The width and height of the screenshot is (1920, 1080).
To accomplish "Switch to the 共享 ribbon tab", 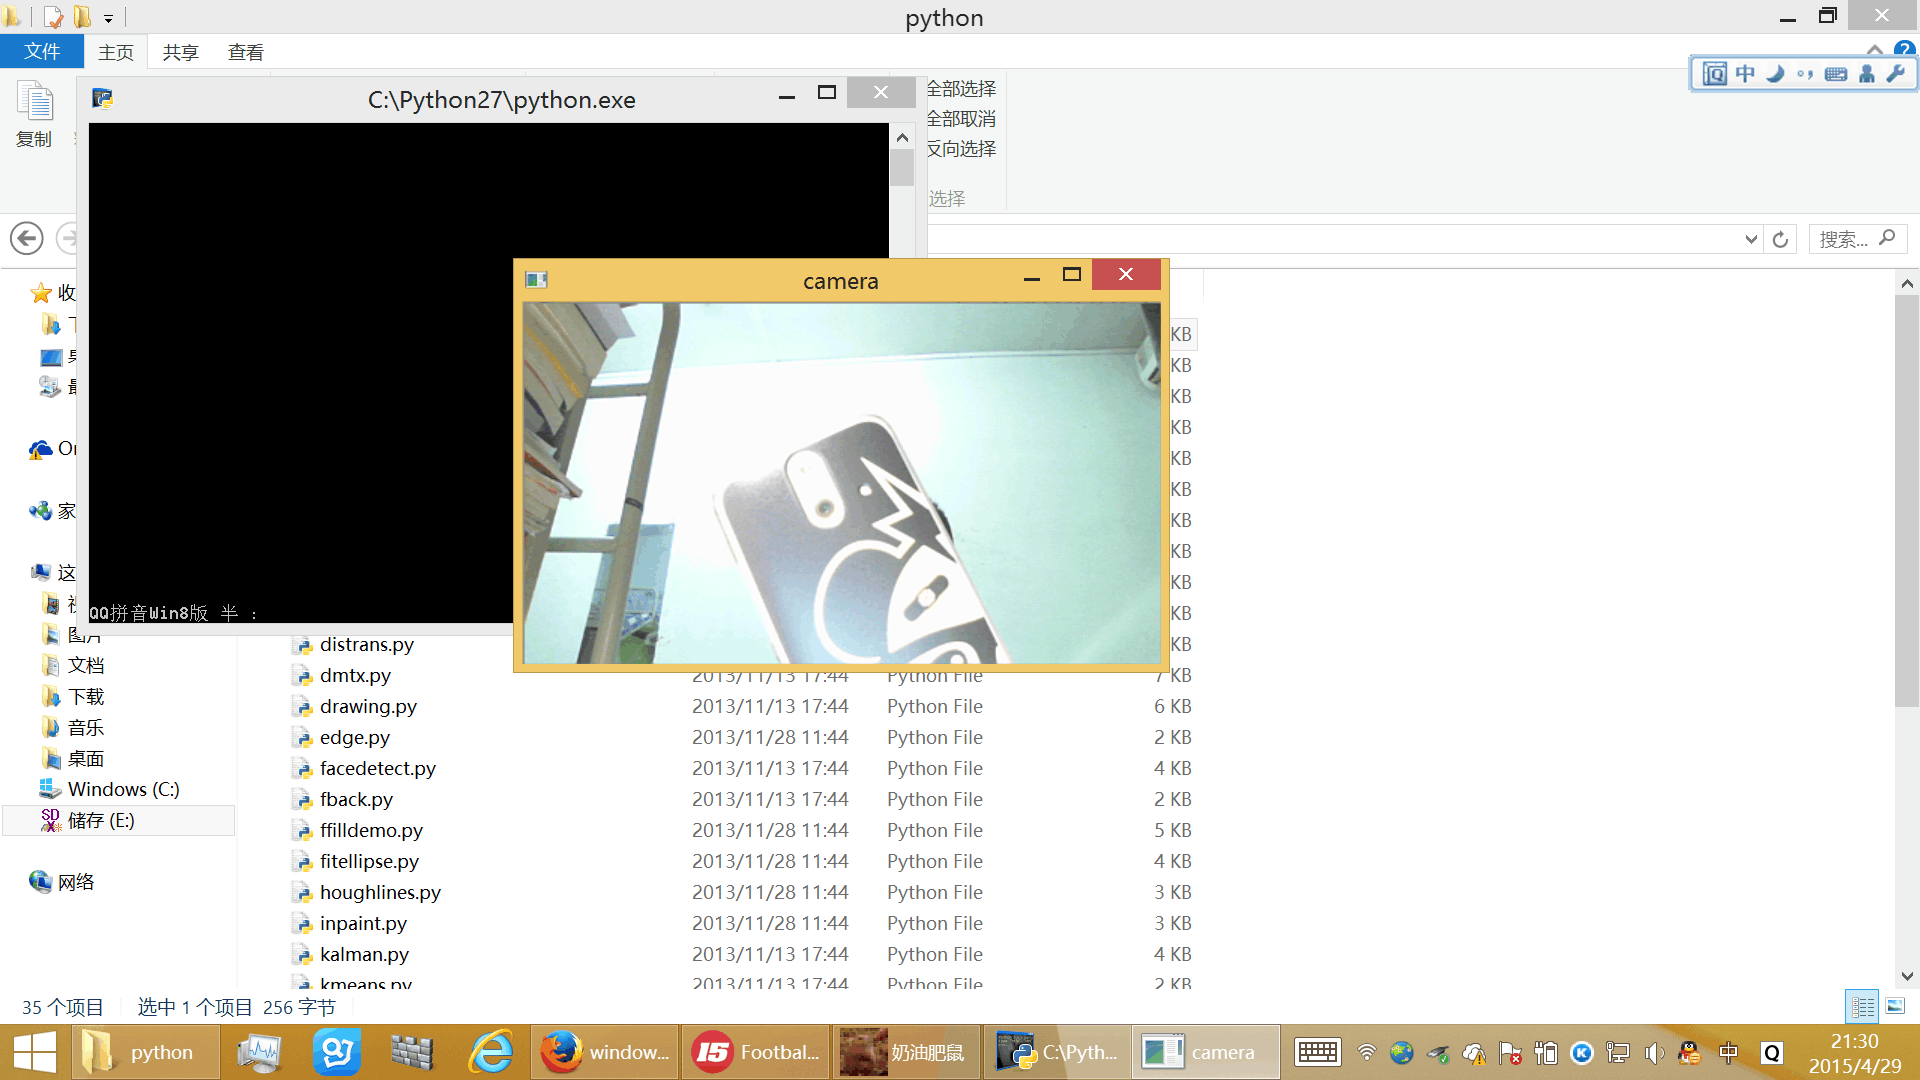I will coord(181,52).
